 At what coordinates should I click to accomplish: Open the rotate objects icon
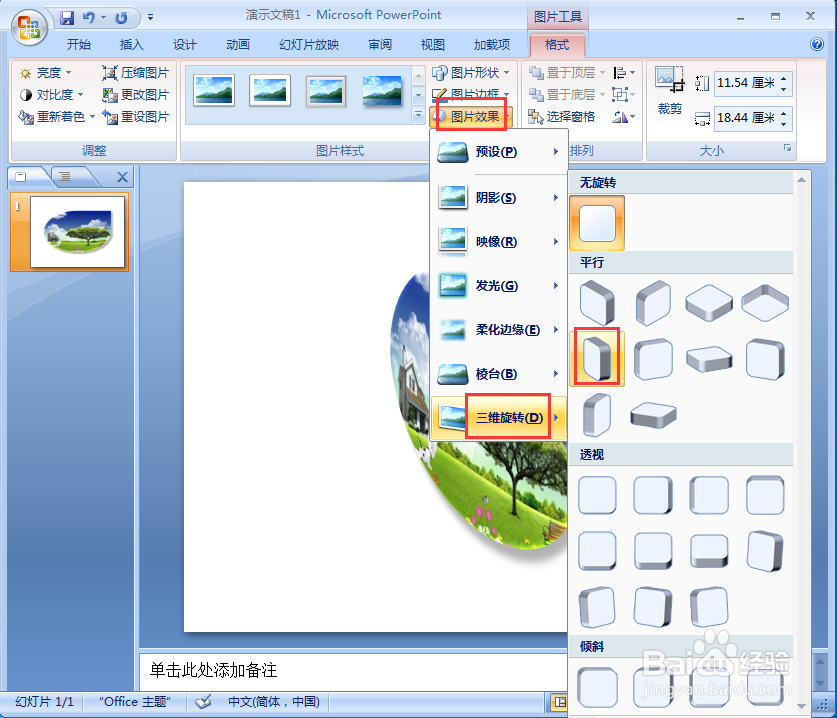[624, 117]
